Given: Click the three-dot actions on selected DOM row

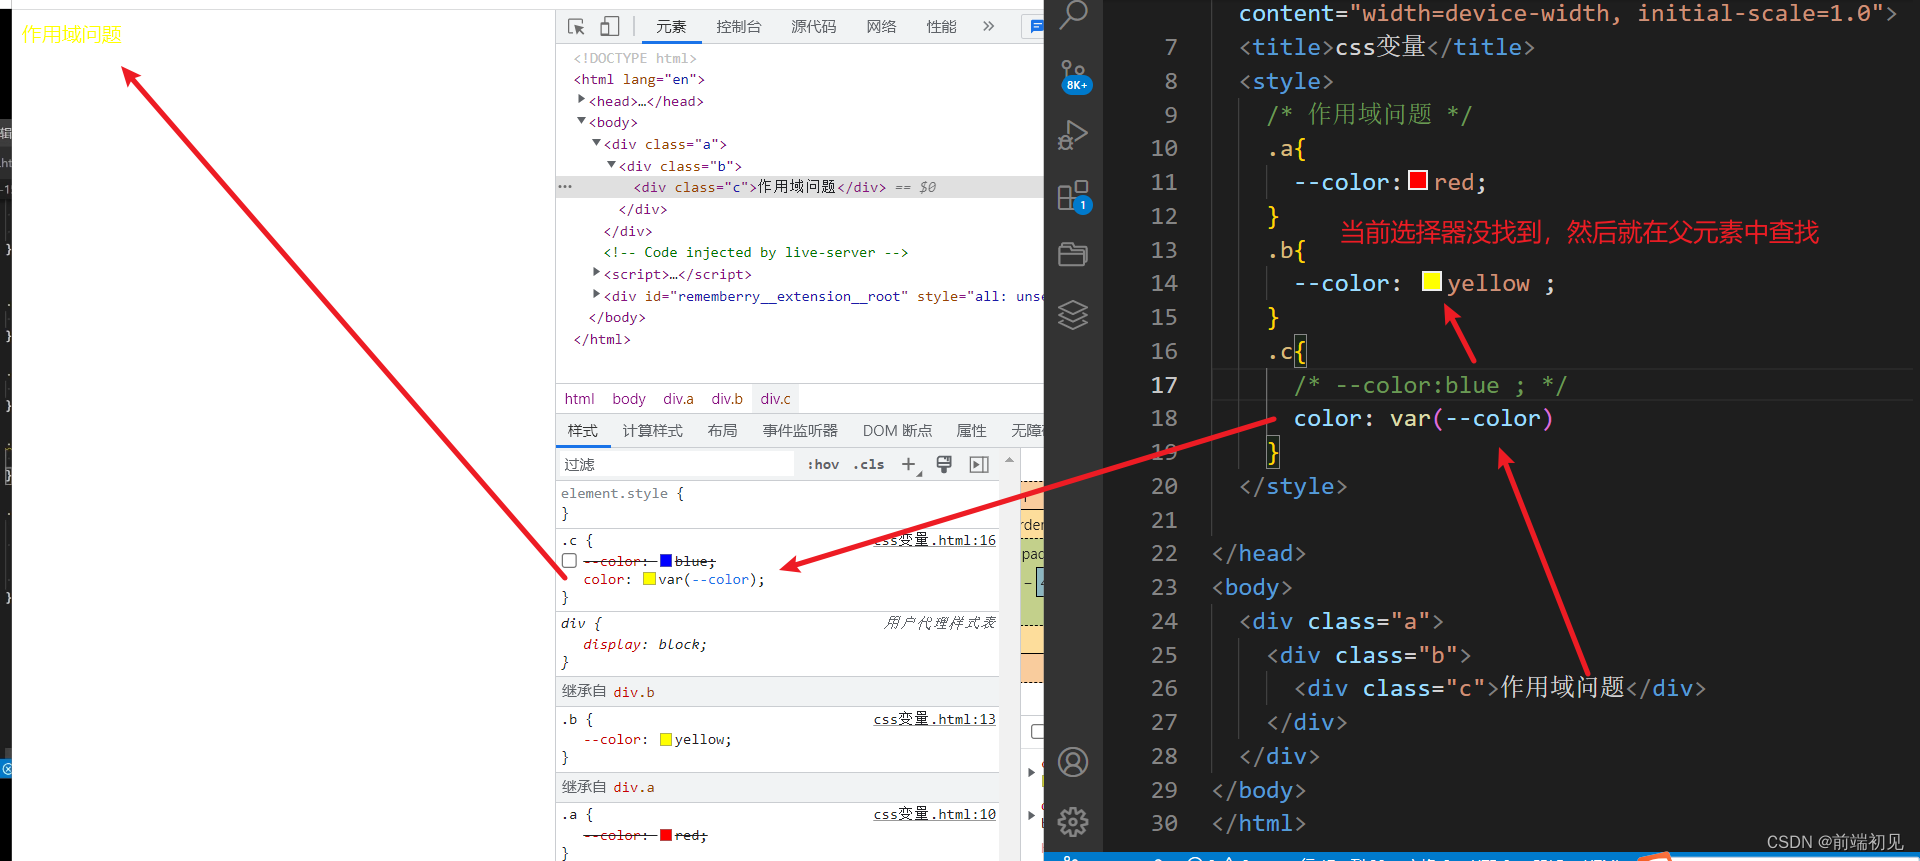Looking at the screenshot, I should tap(565, 187).
